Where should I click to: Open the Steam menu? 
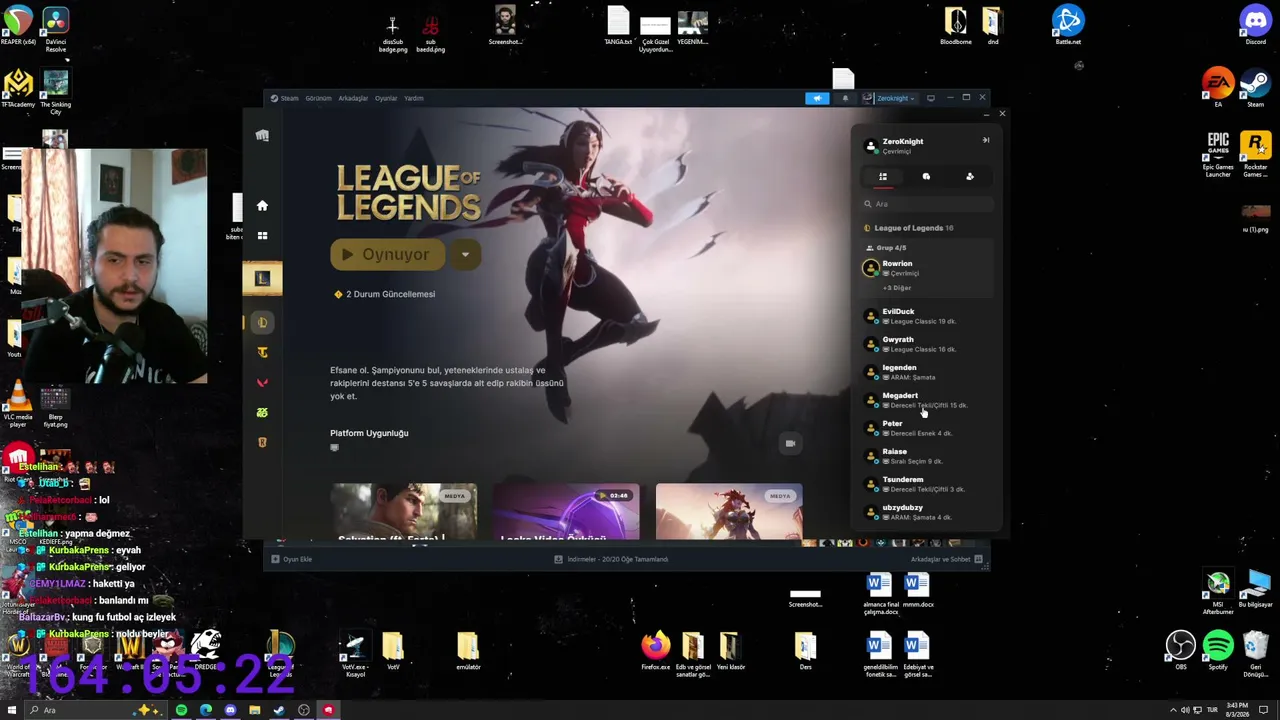(x=285, y=98)
